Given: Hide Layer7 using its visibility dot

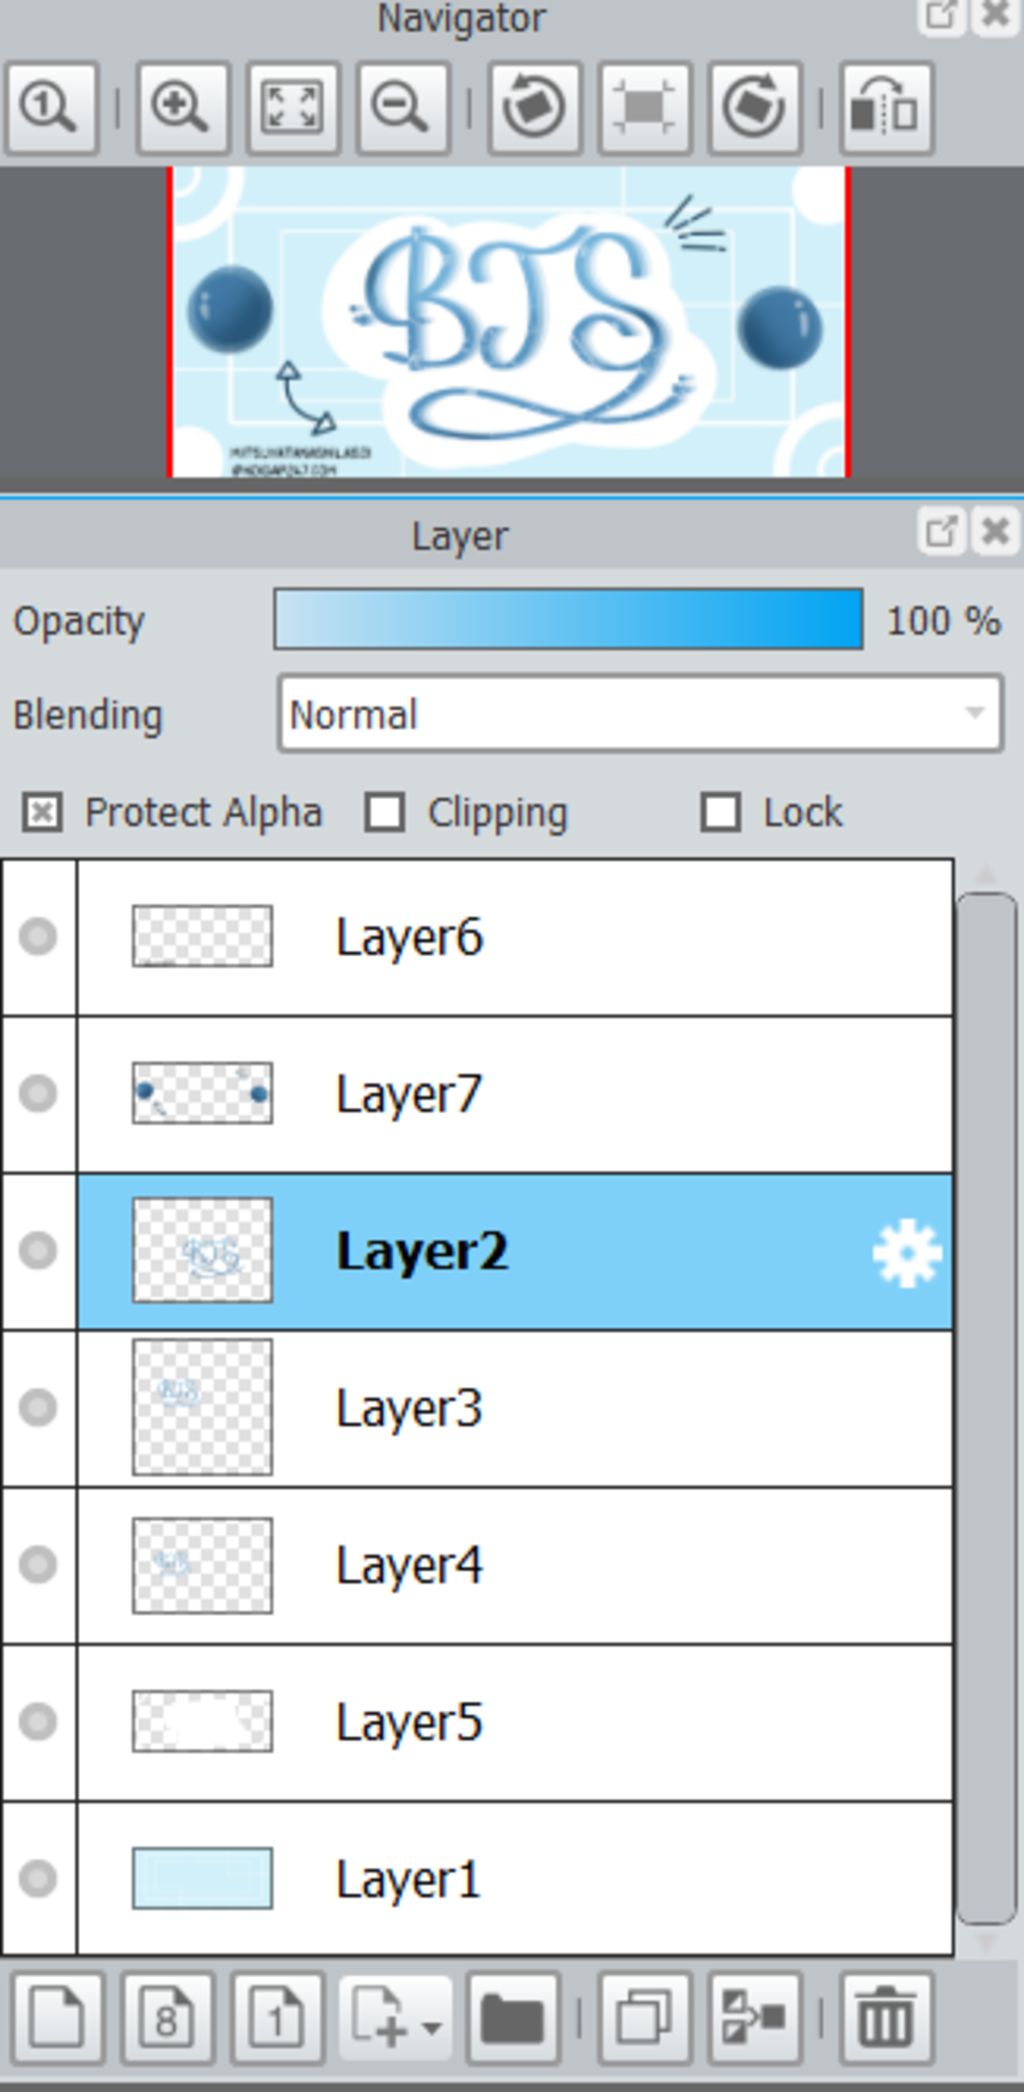Looking at the screenshot, I should click(38, 1093).
